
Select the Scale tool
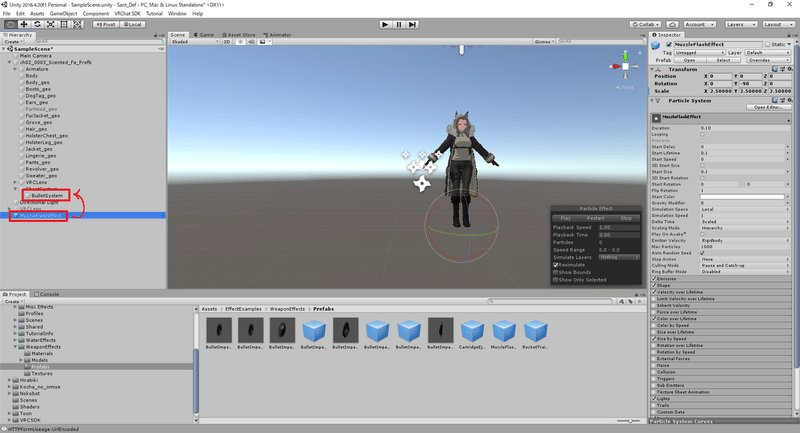click(51, 24)
